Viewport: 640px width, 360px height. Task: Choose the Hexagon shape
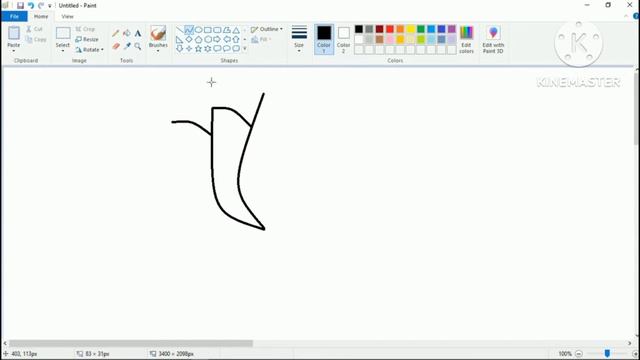click(208, 39)
